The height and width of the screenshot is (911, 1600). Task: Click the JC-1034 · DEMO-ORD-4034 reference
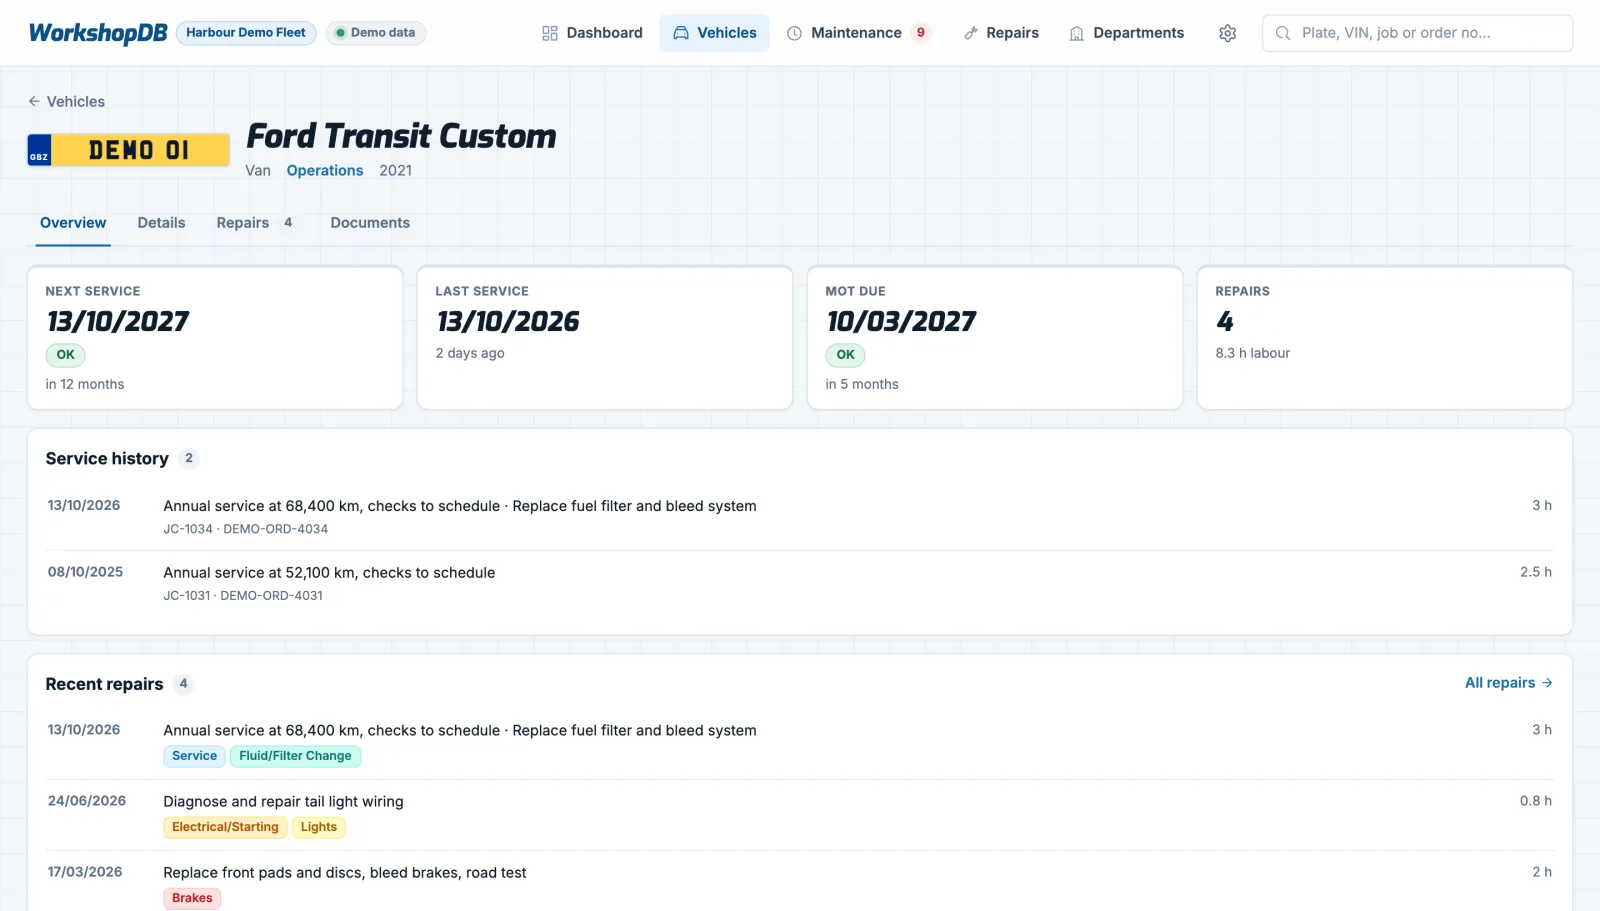[246, 529]
